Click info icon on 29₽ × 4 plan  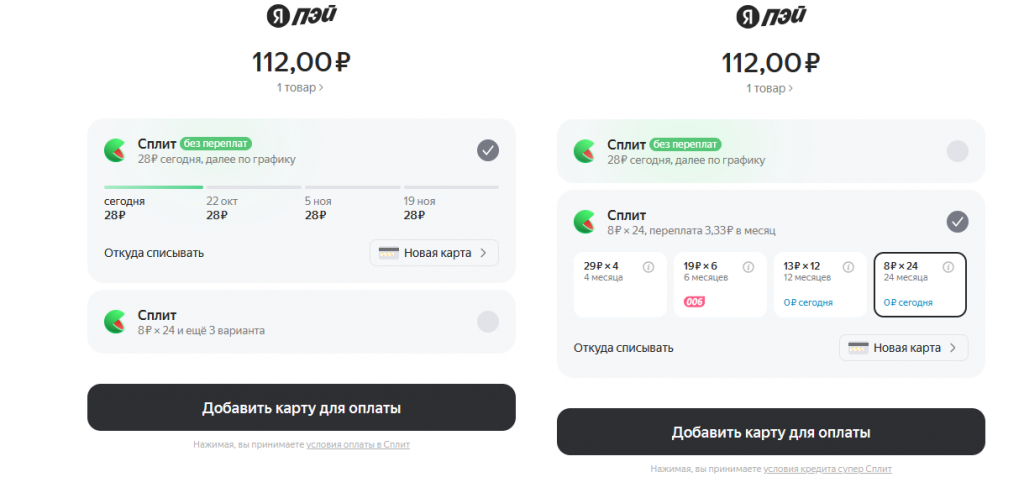(x=649, y=267)
